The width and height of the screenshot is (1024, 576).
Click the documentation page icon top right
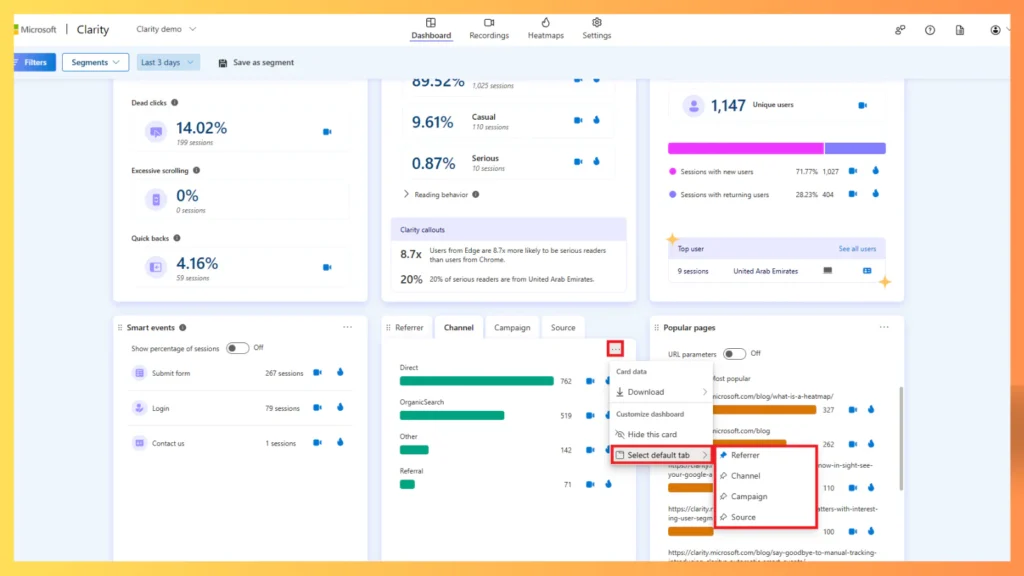tap(959, 30)
